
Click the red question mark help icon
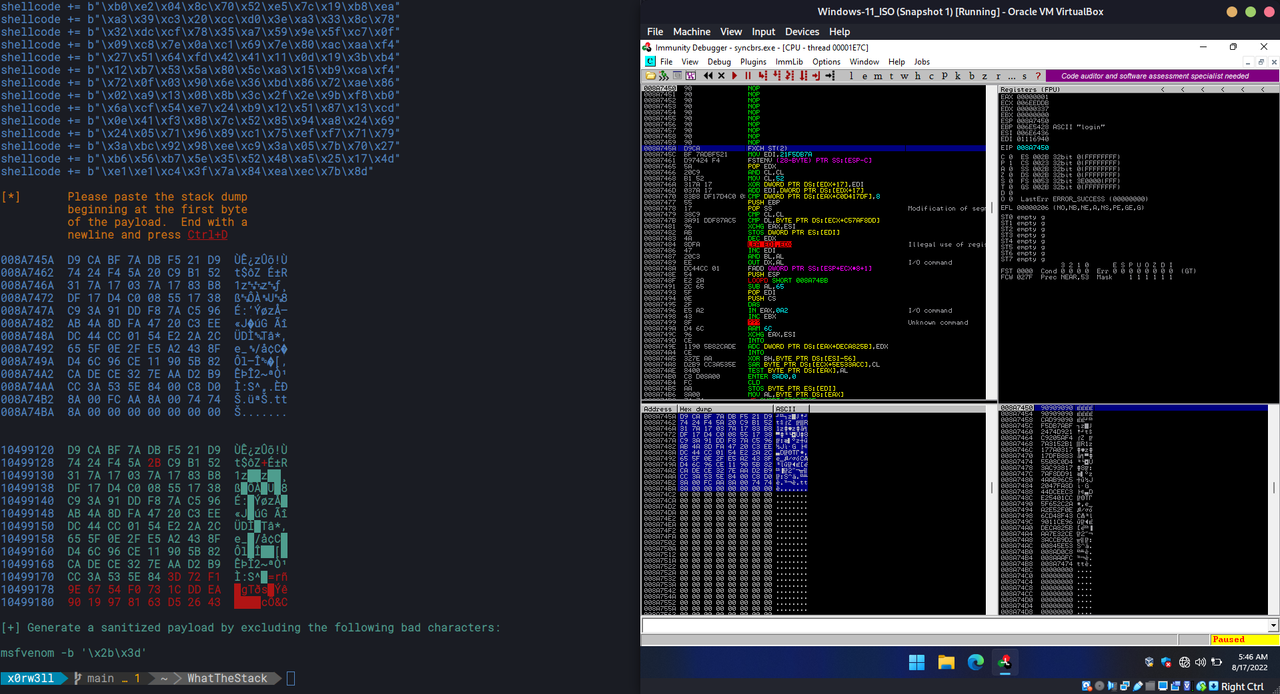click(x=1037, y=76)
